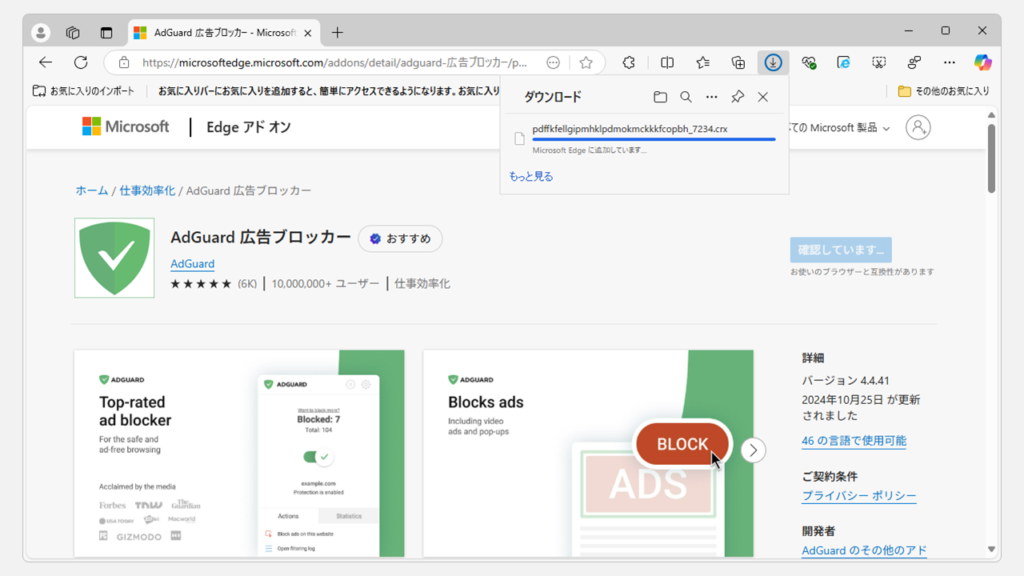Viewport: 1024px width, 576px height.
Task: Click the Browser essentials heart icon
Action: [808, 62]
